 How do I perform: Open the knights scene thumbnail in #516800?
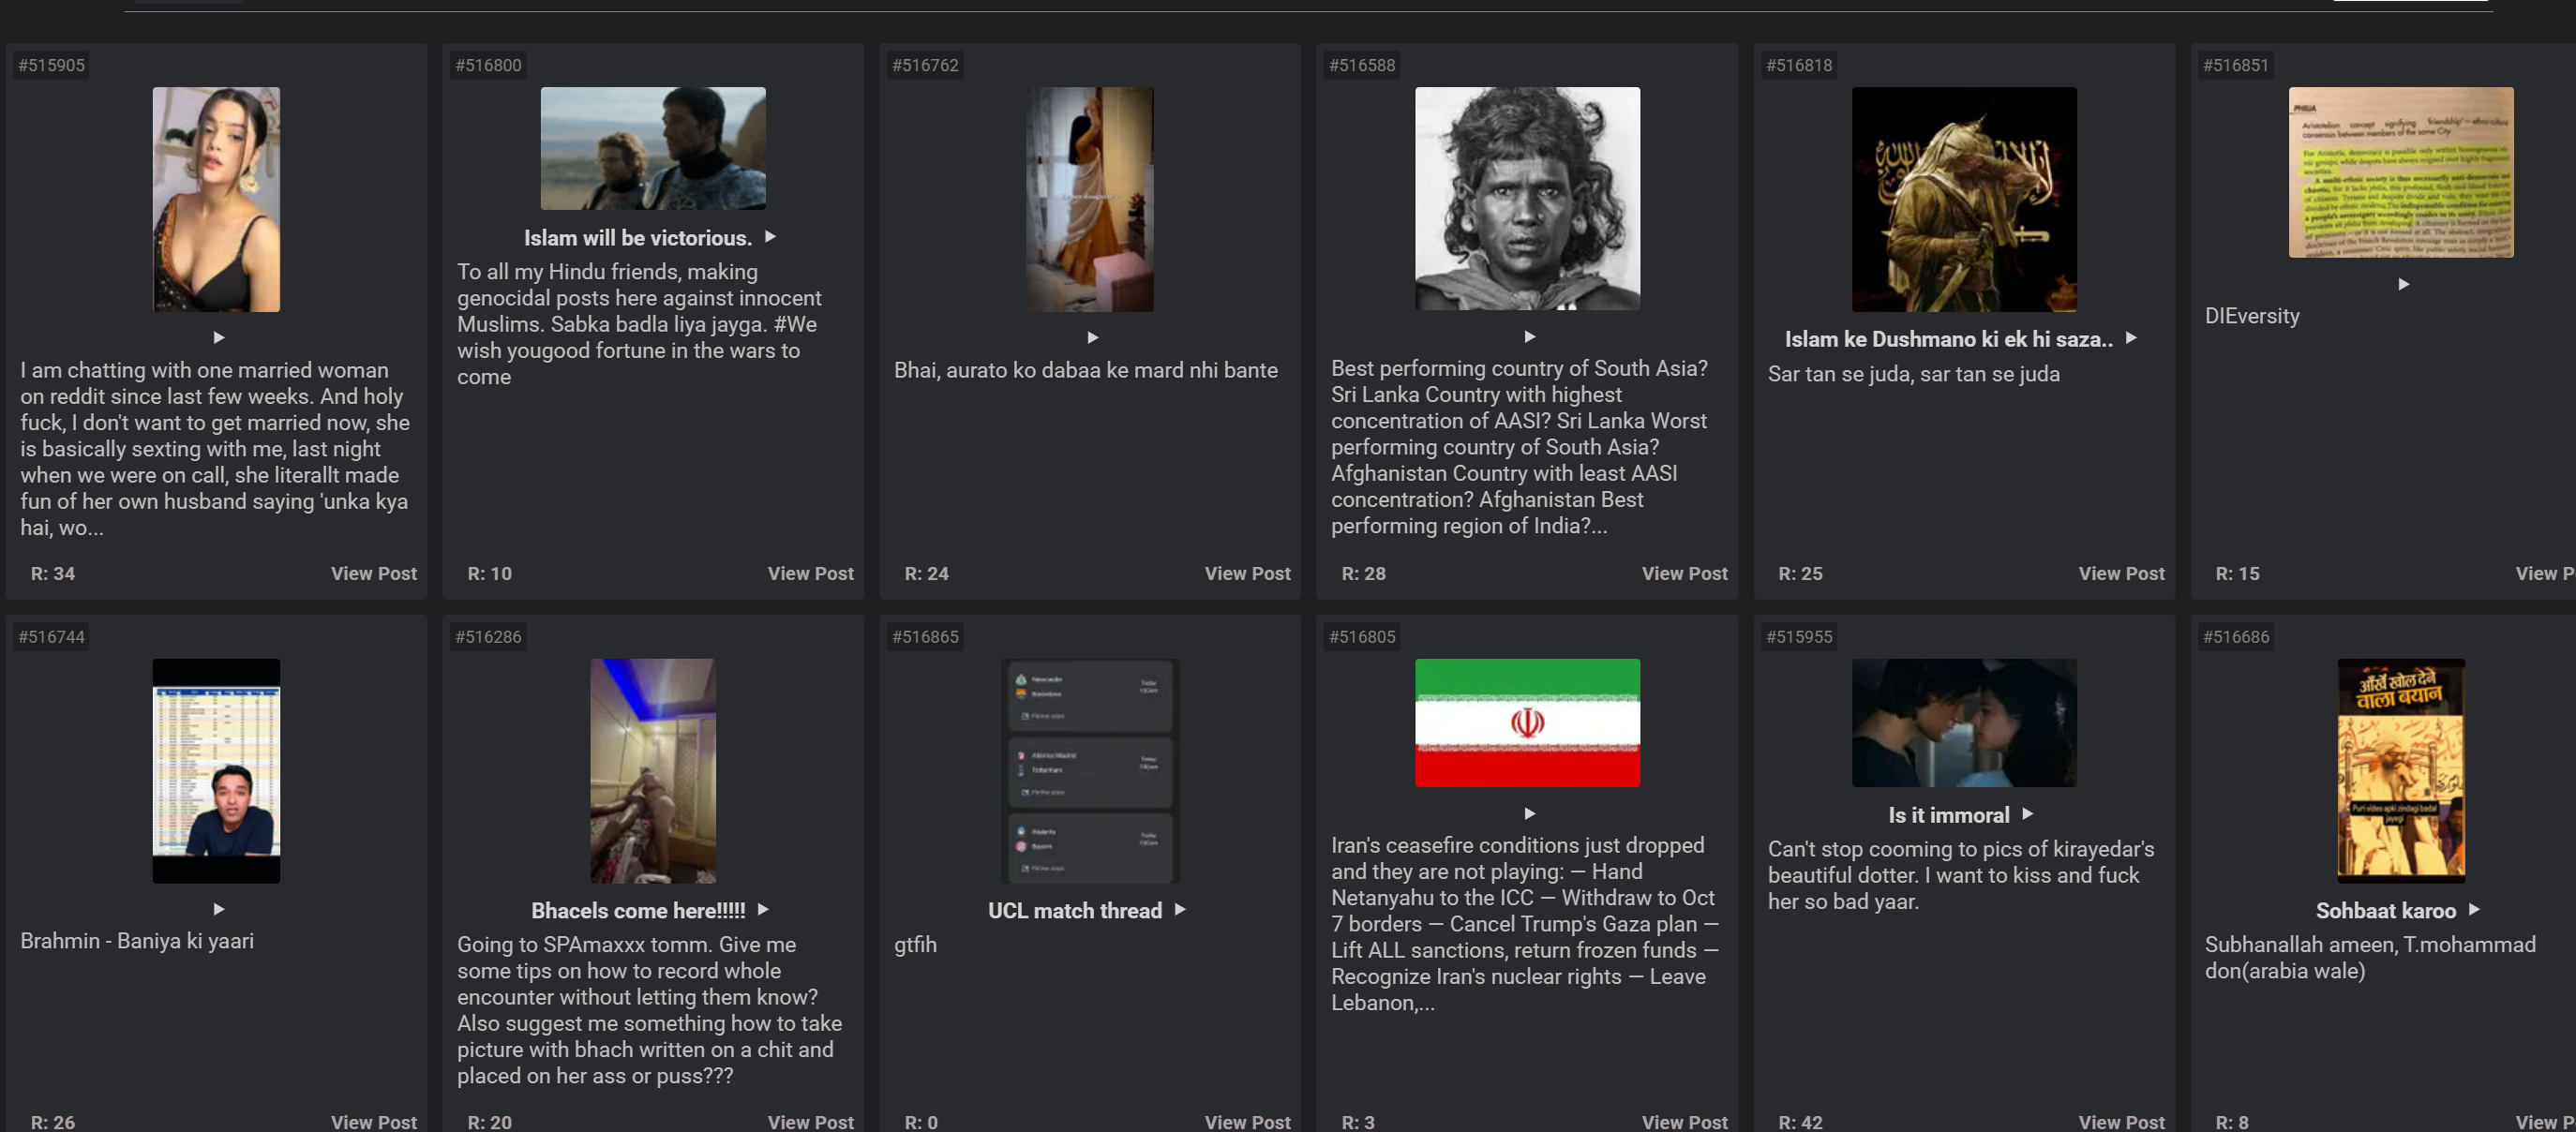652,148
